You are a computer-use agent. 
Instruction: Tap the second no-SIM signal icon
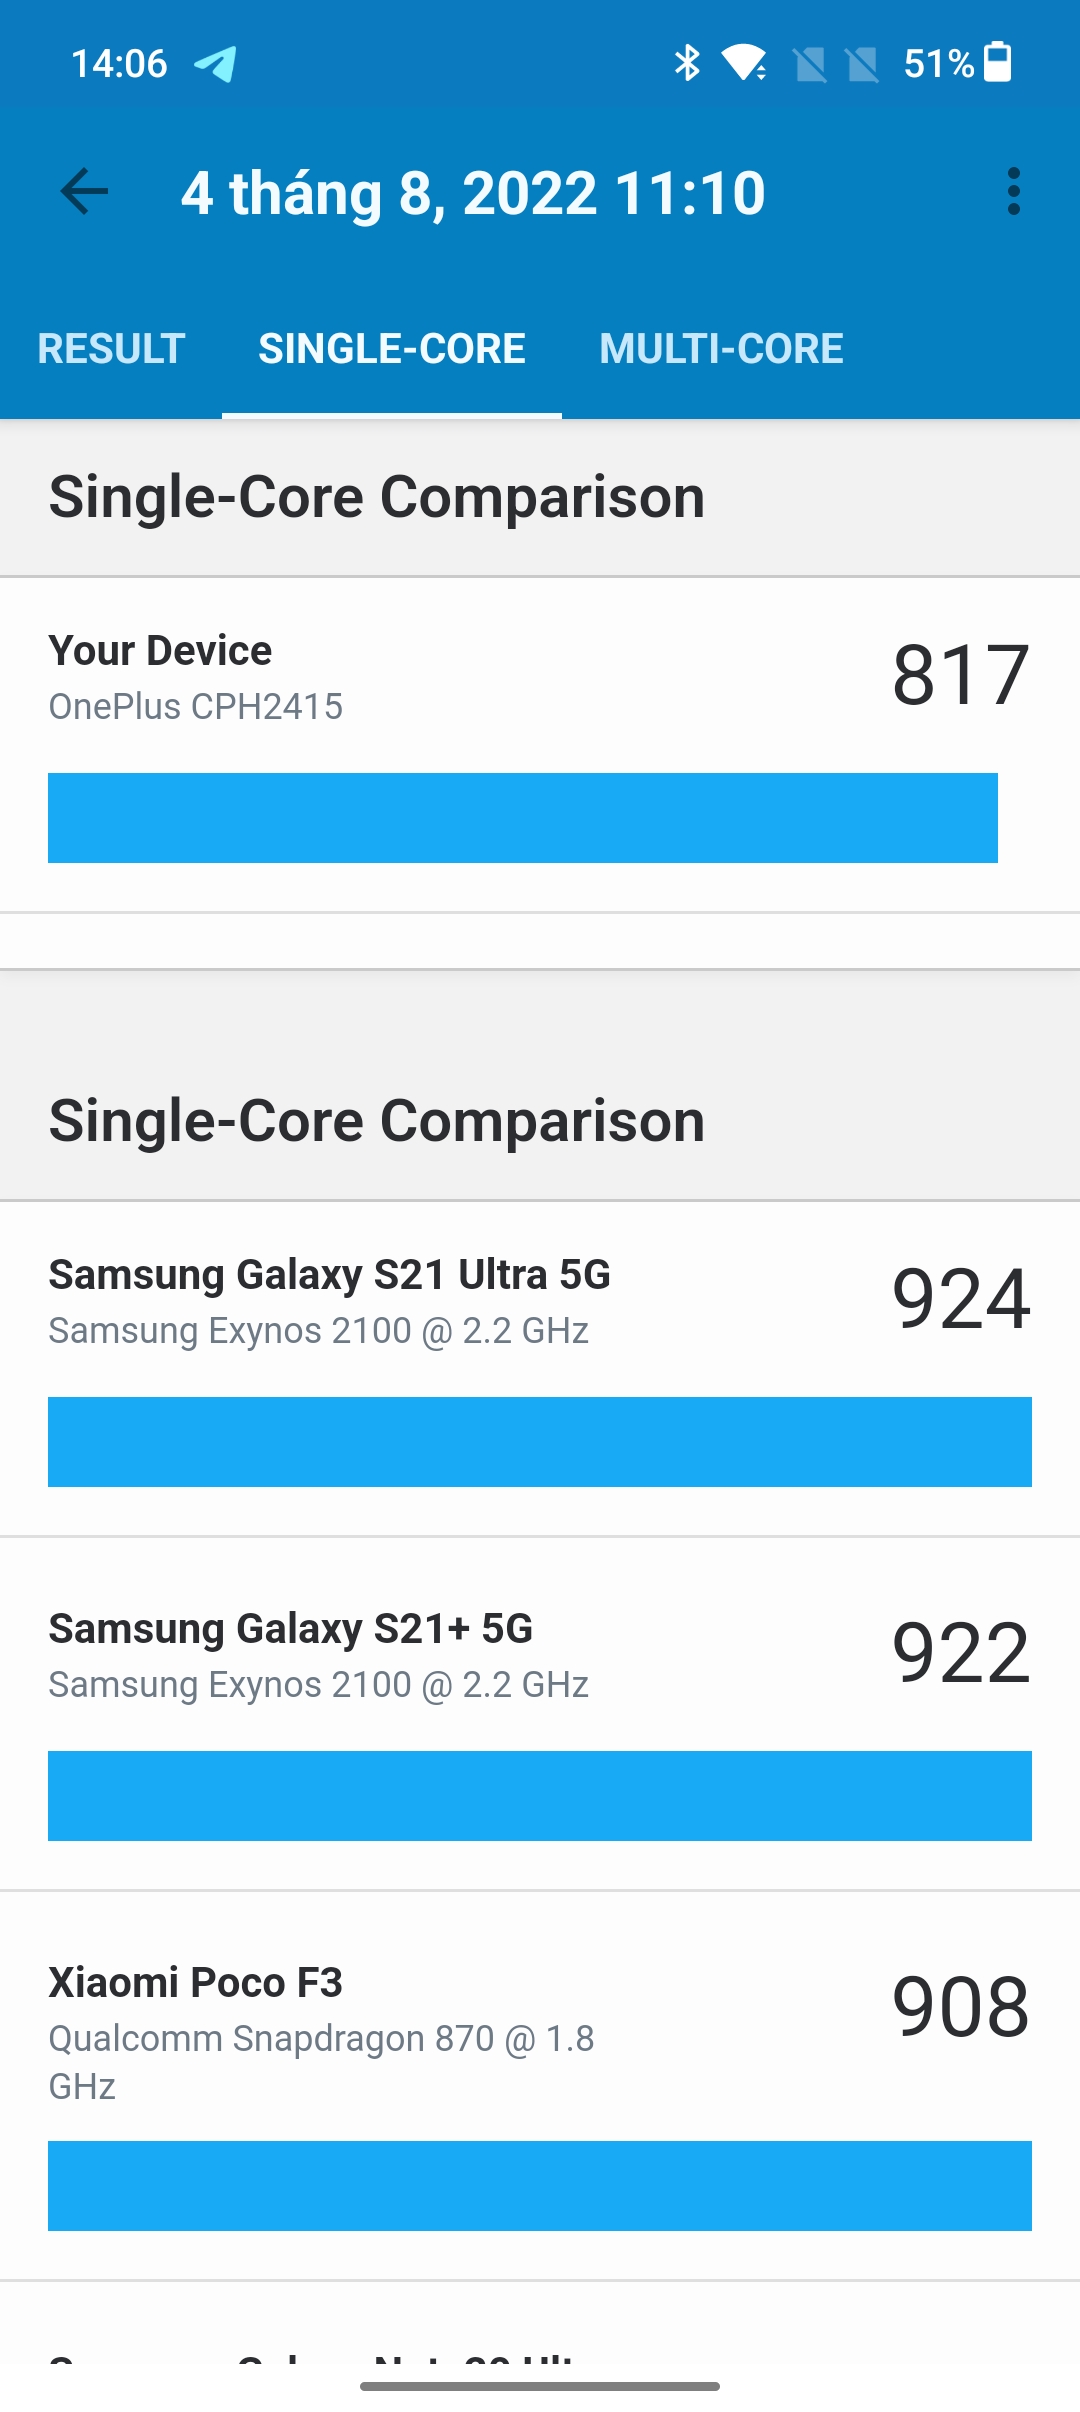[x=862, y=65]
